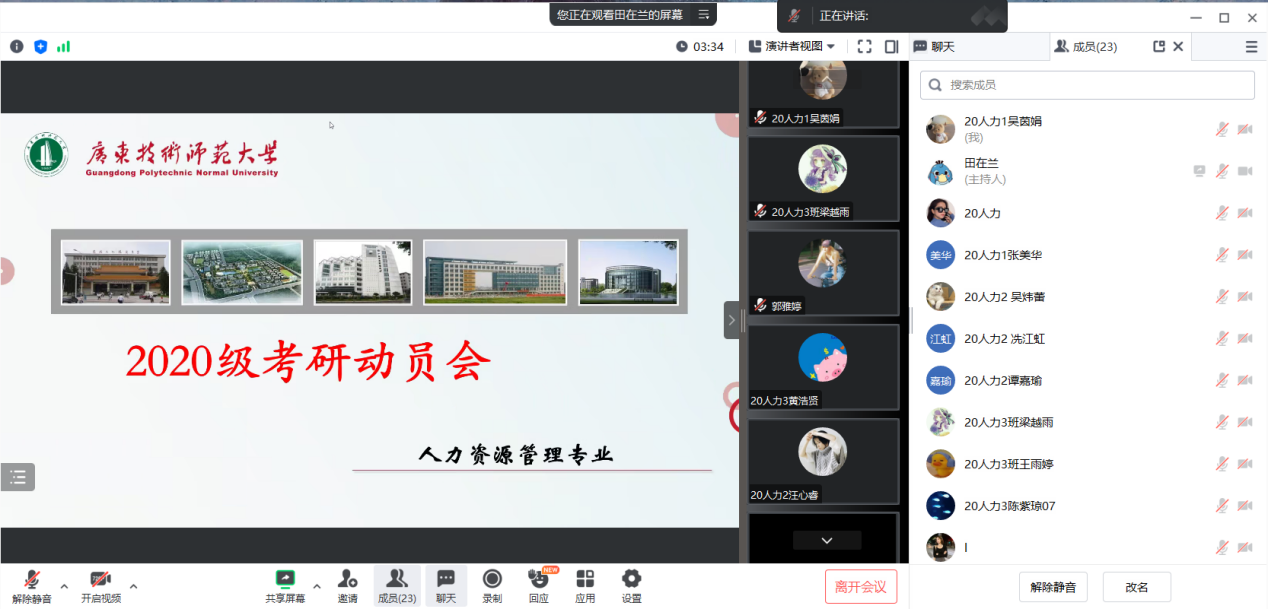Enter fullscreen mode via top bar icon
This screenshot has width=1268, height=609.
(x=864, y=46)
